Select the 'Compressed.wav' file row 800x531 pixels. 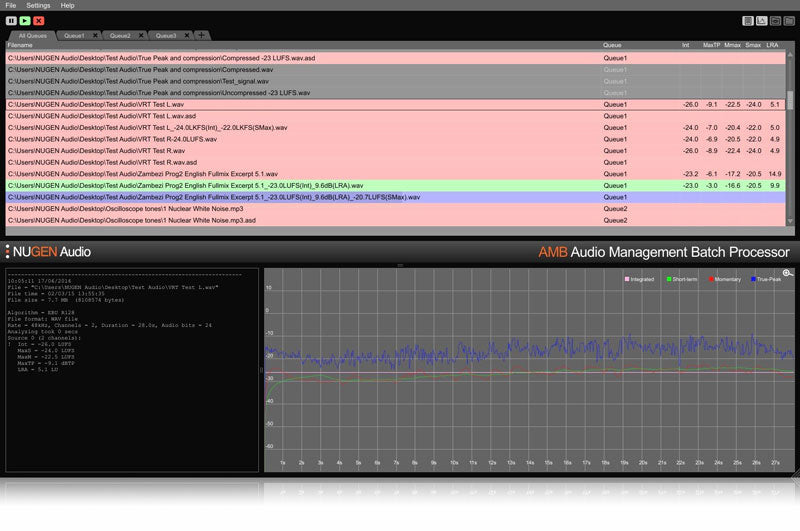point(395,70)
